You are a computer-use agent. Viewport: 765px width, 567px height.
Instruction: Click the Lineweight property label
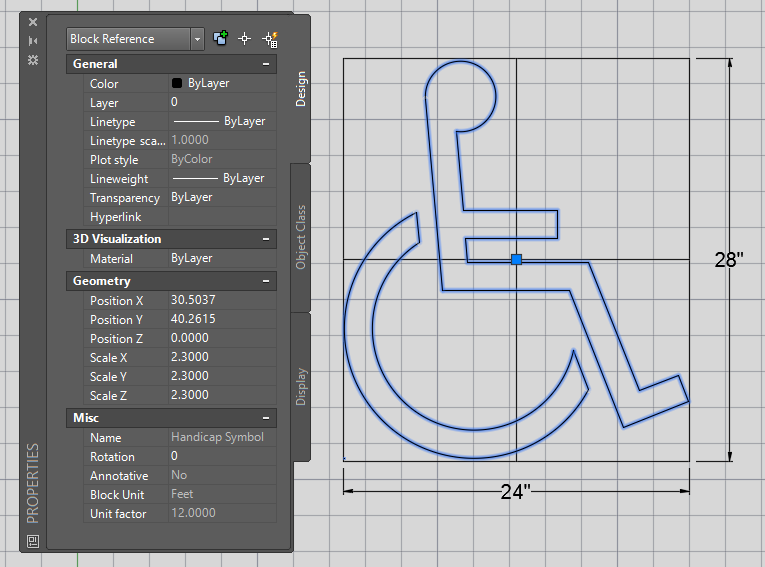pyautogui.click(x=119, y=179)
